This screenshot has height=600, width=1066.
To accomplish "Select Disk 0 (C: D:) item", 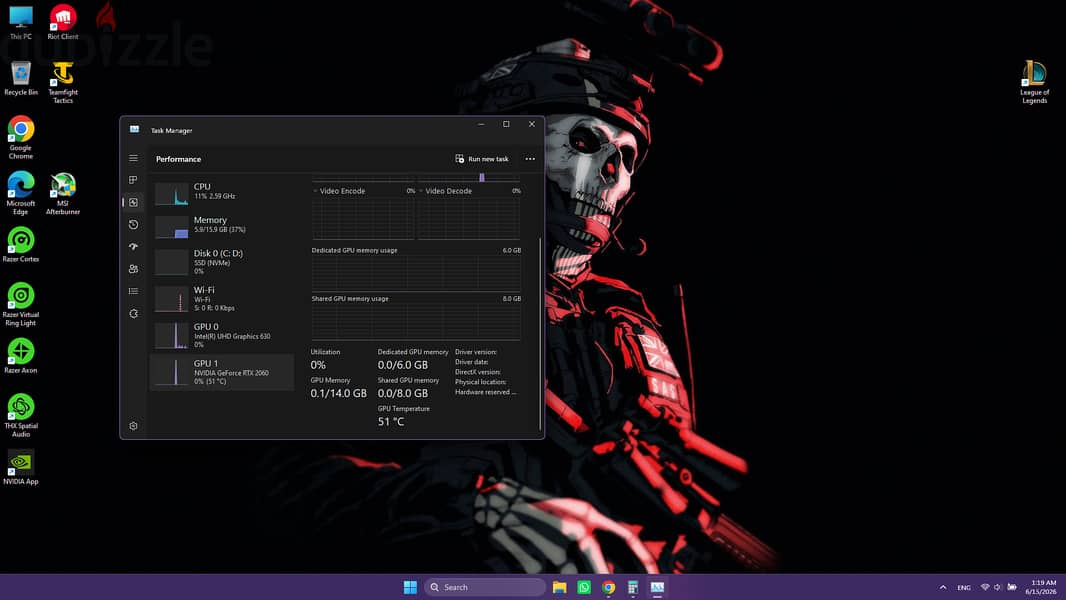I will pyautogui.click(x=222, y=262).
